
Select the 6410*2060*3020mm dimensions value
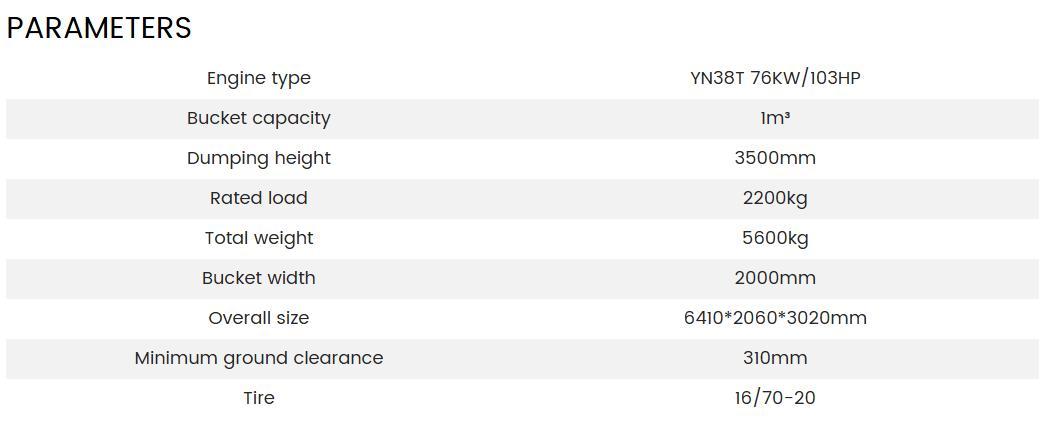point(775,318)
